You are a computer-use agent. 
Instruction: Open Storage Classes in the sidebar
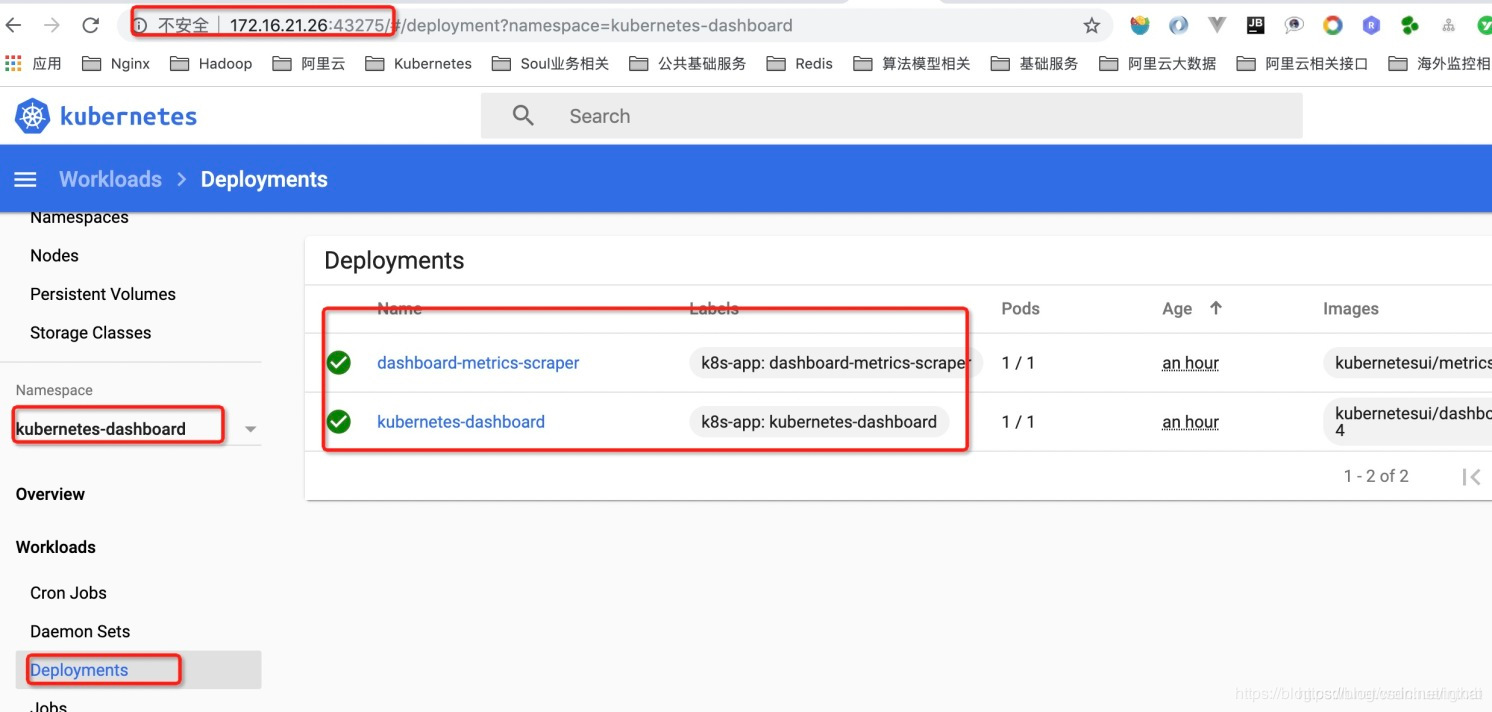[91, 333]
